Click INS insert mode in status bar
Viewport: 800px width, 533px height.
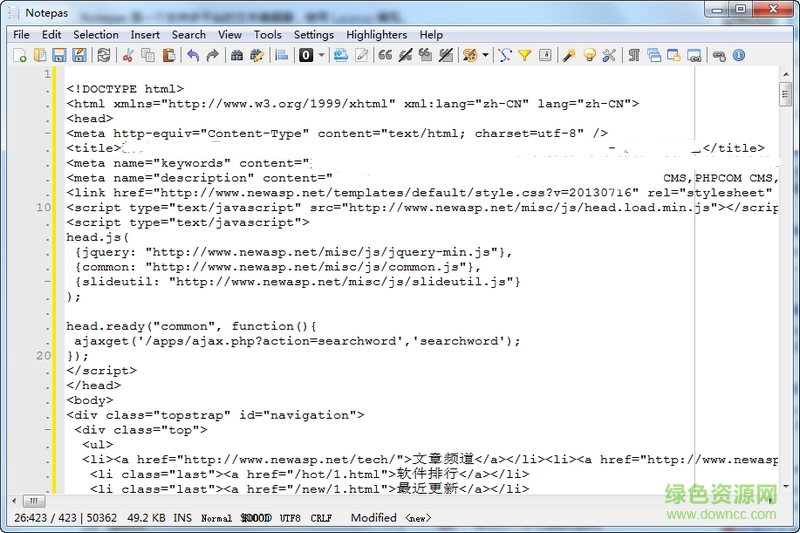(183, 518)
